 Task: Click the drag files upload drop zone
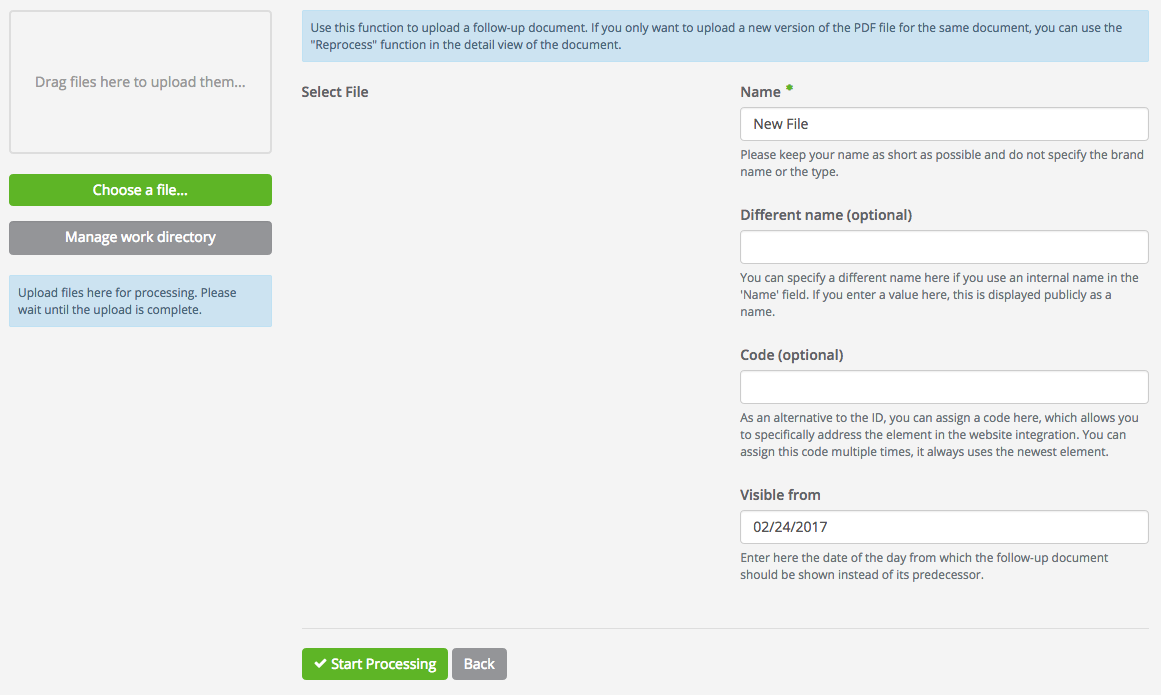coord(140,82)
